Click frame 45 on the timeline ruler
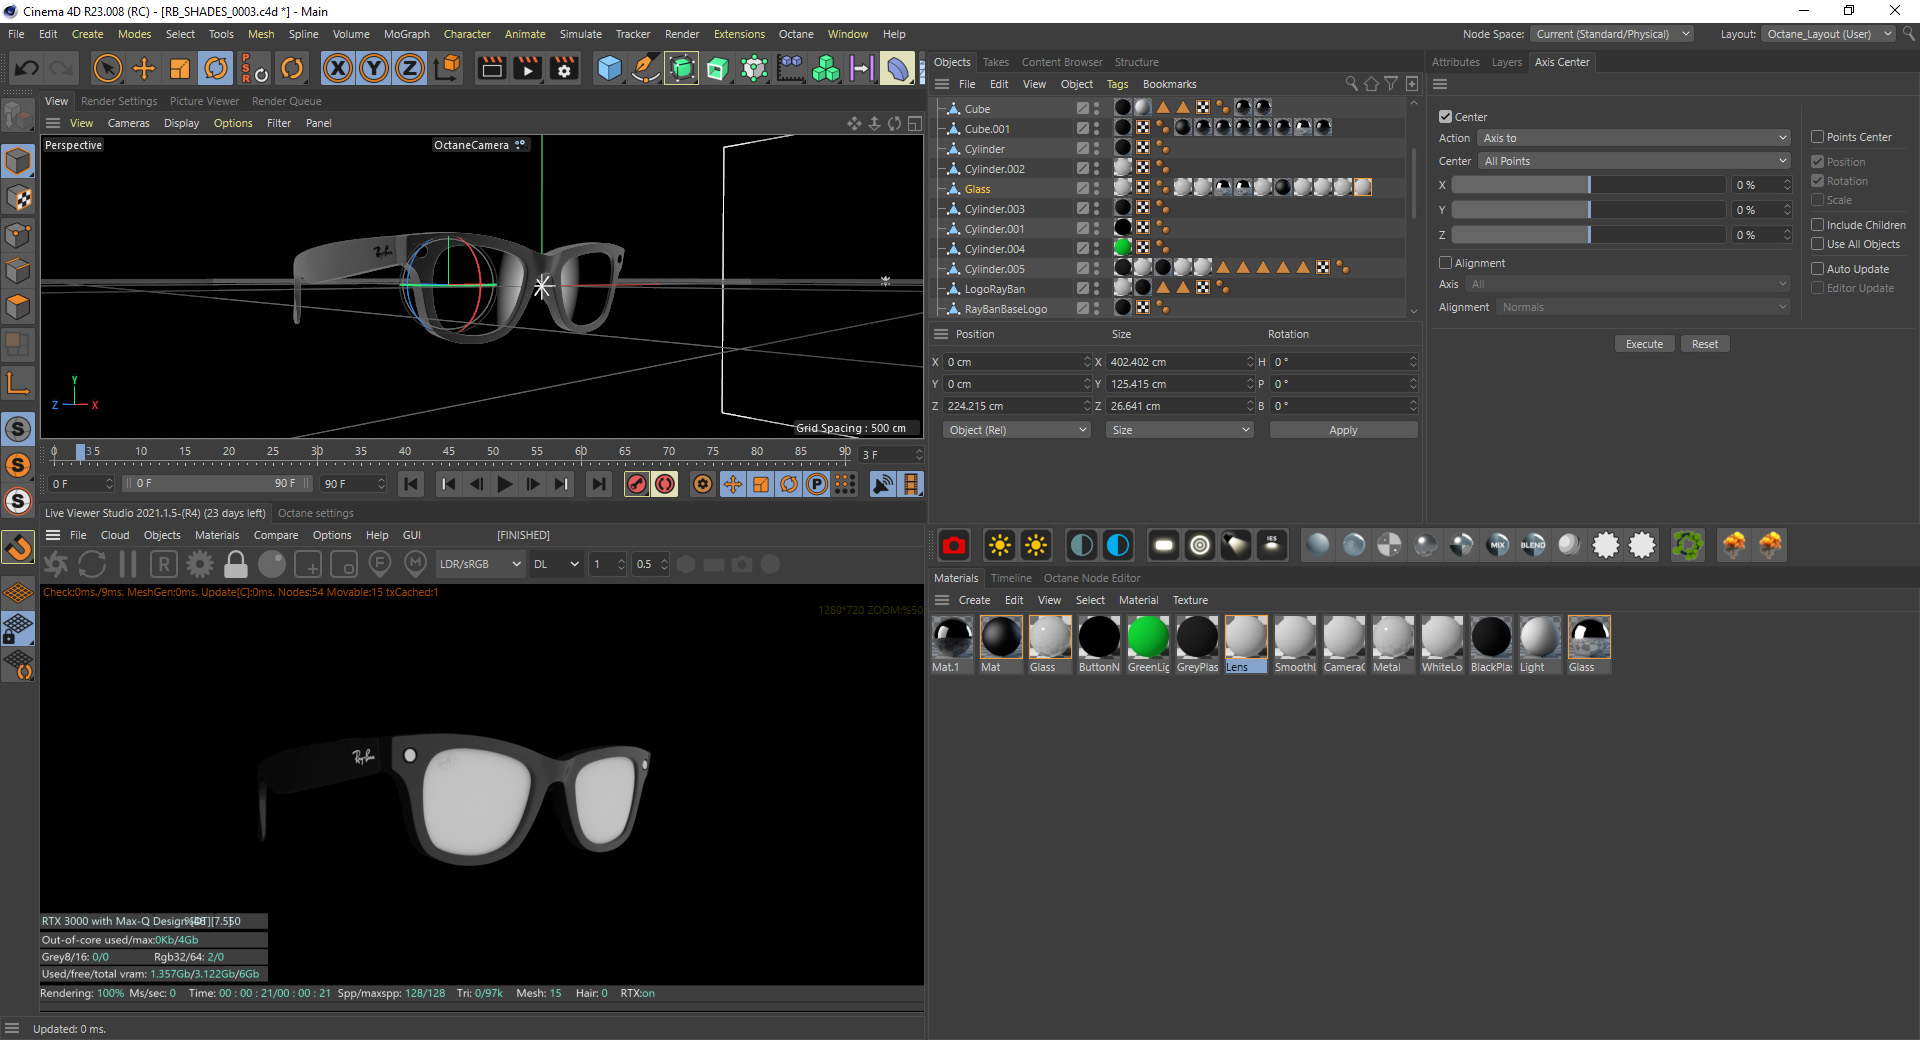Image resolution: width=1920 pixels, height=1040 pixels. pyautogui.click(x=449, y=452)
